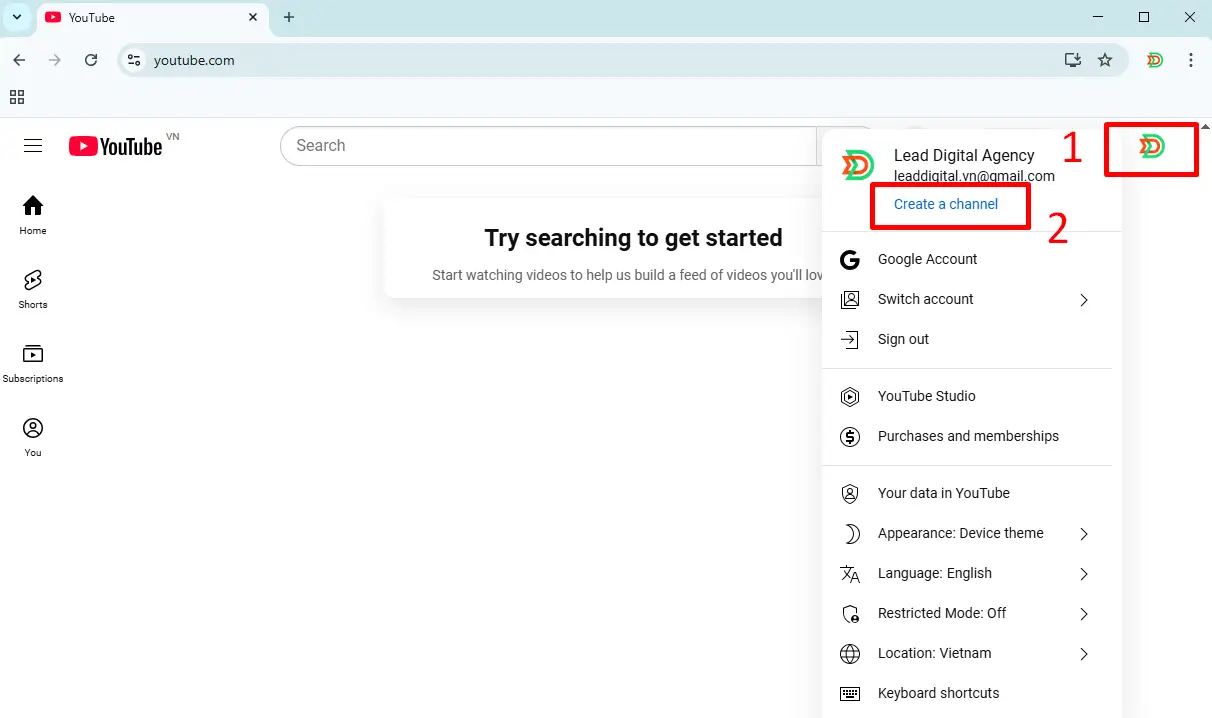Image resolution: width=1212 pixels, height=718 pixels.
Task: Click the Switch account person icon
Action: pos(850,299)
